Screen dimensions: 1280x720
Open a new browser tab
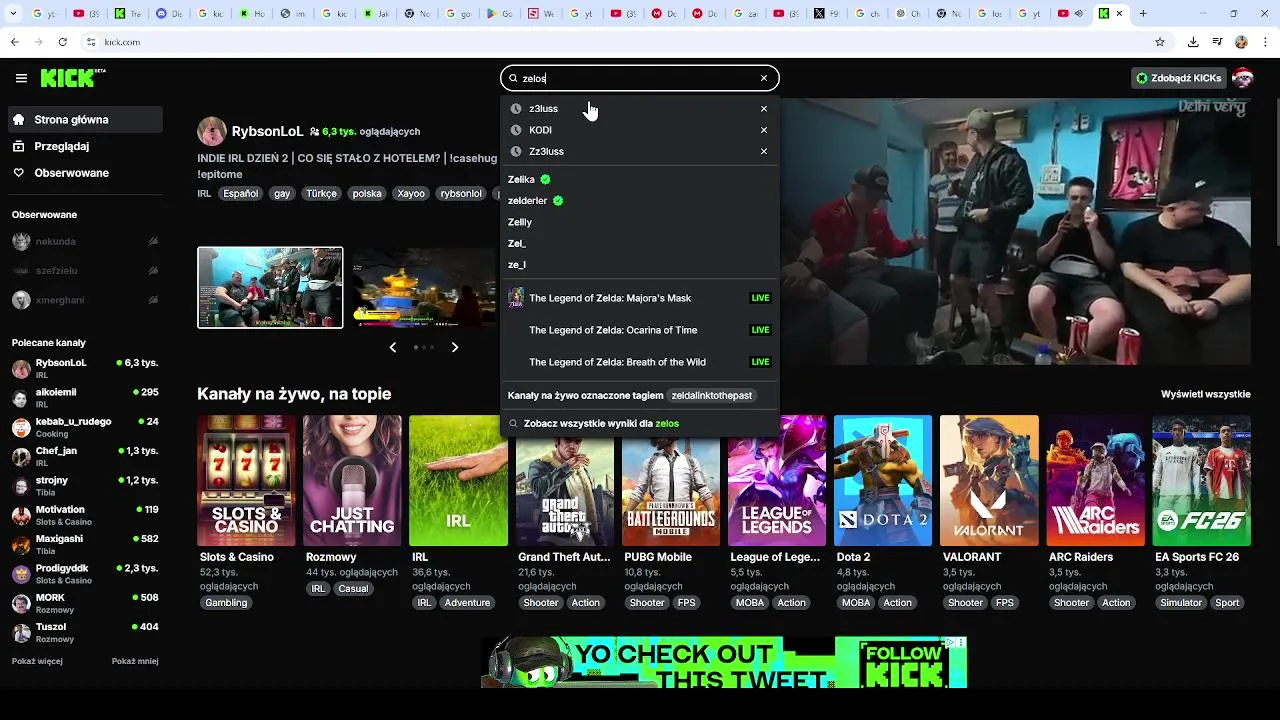point(1143,14)
